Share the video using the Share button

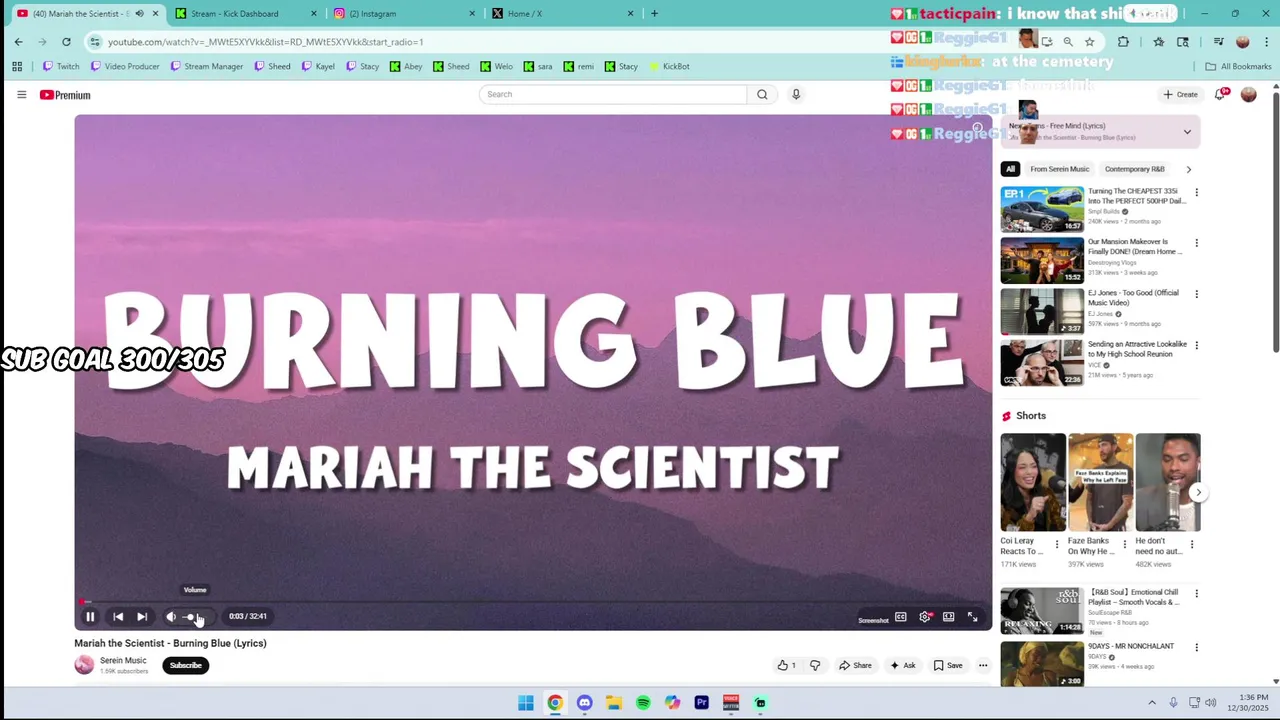pyautogui.click(x=855, y=665)
